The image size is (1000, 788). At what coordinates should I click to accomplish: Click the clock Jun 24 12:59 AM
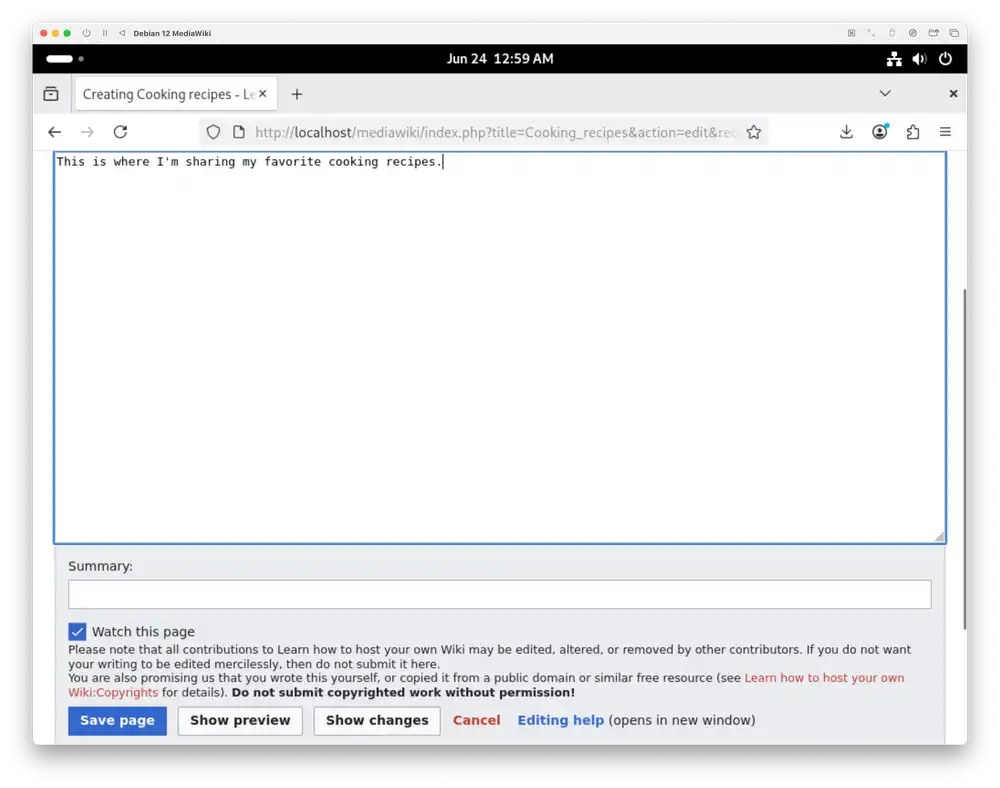point(500,59)
